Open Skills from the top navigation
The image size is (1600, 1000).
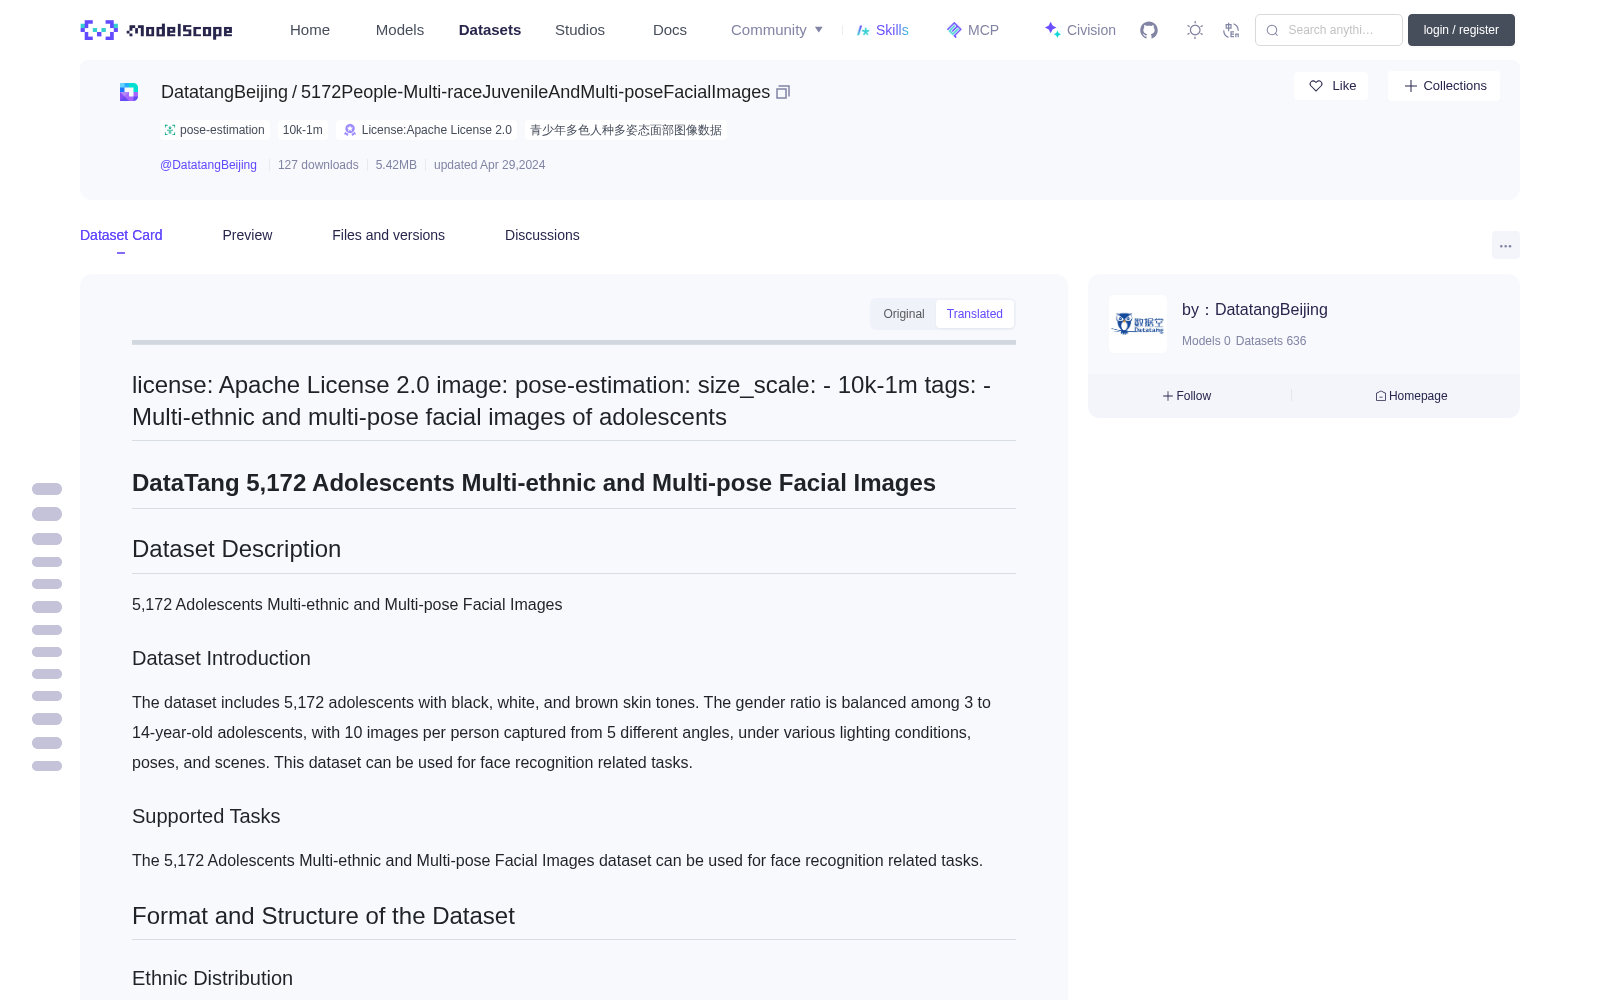tap(882, 30)
